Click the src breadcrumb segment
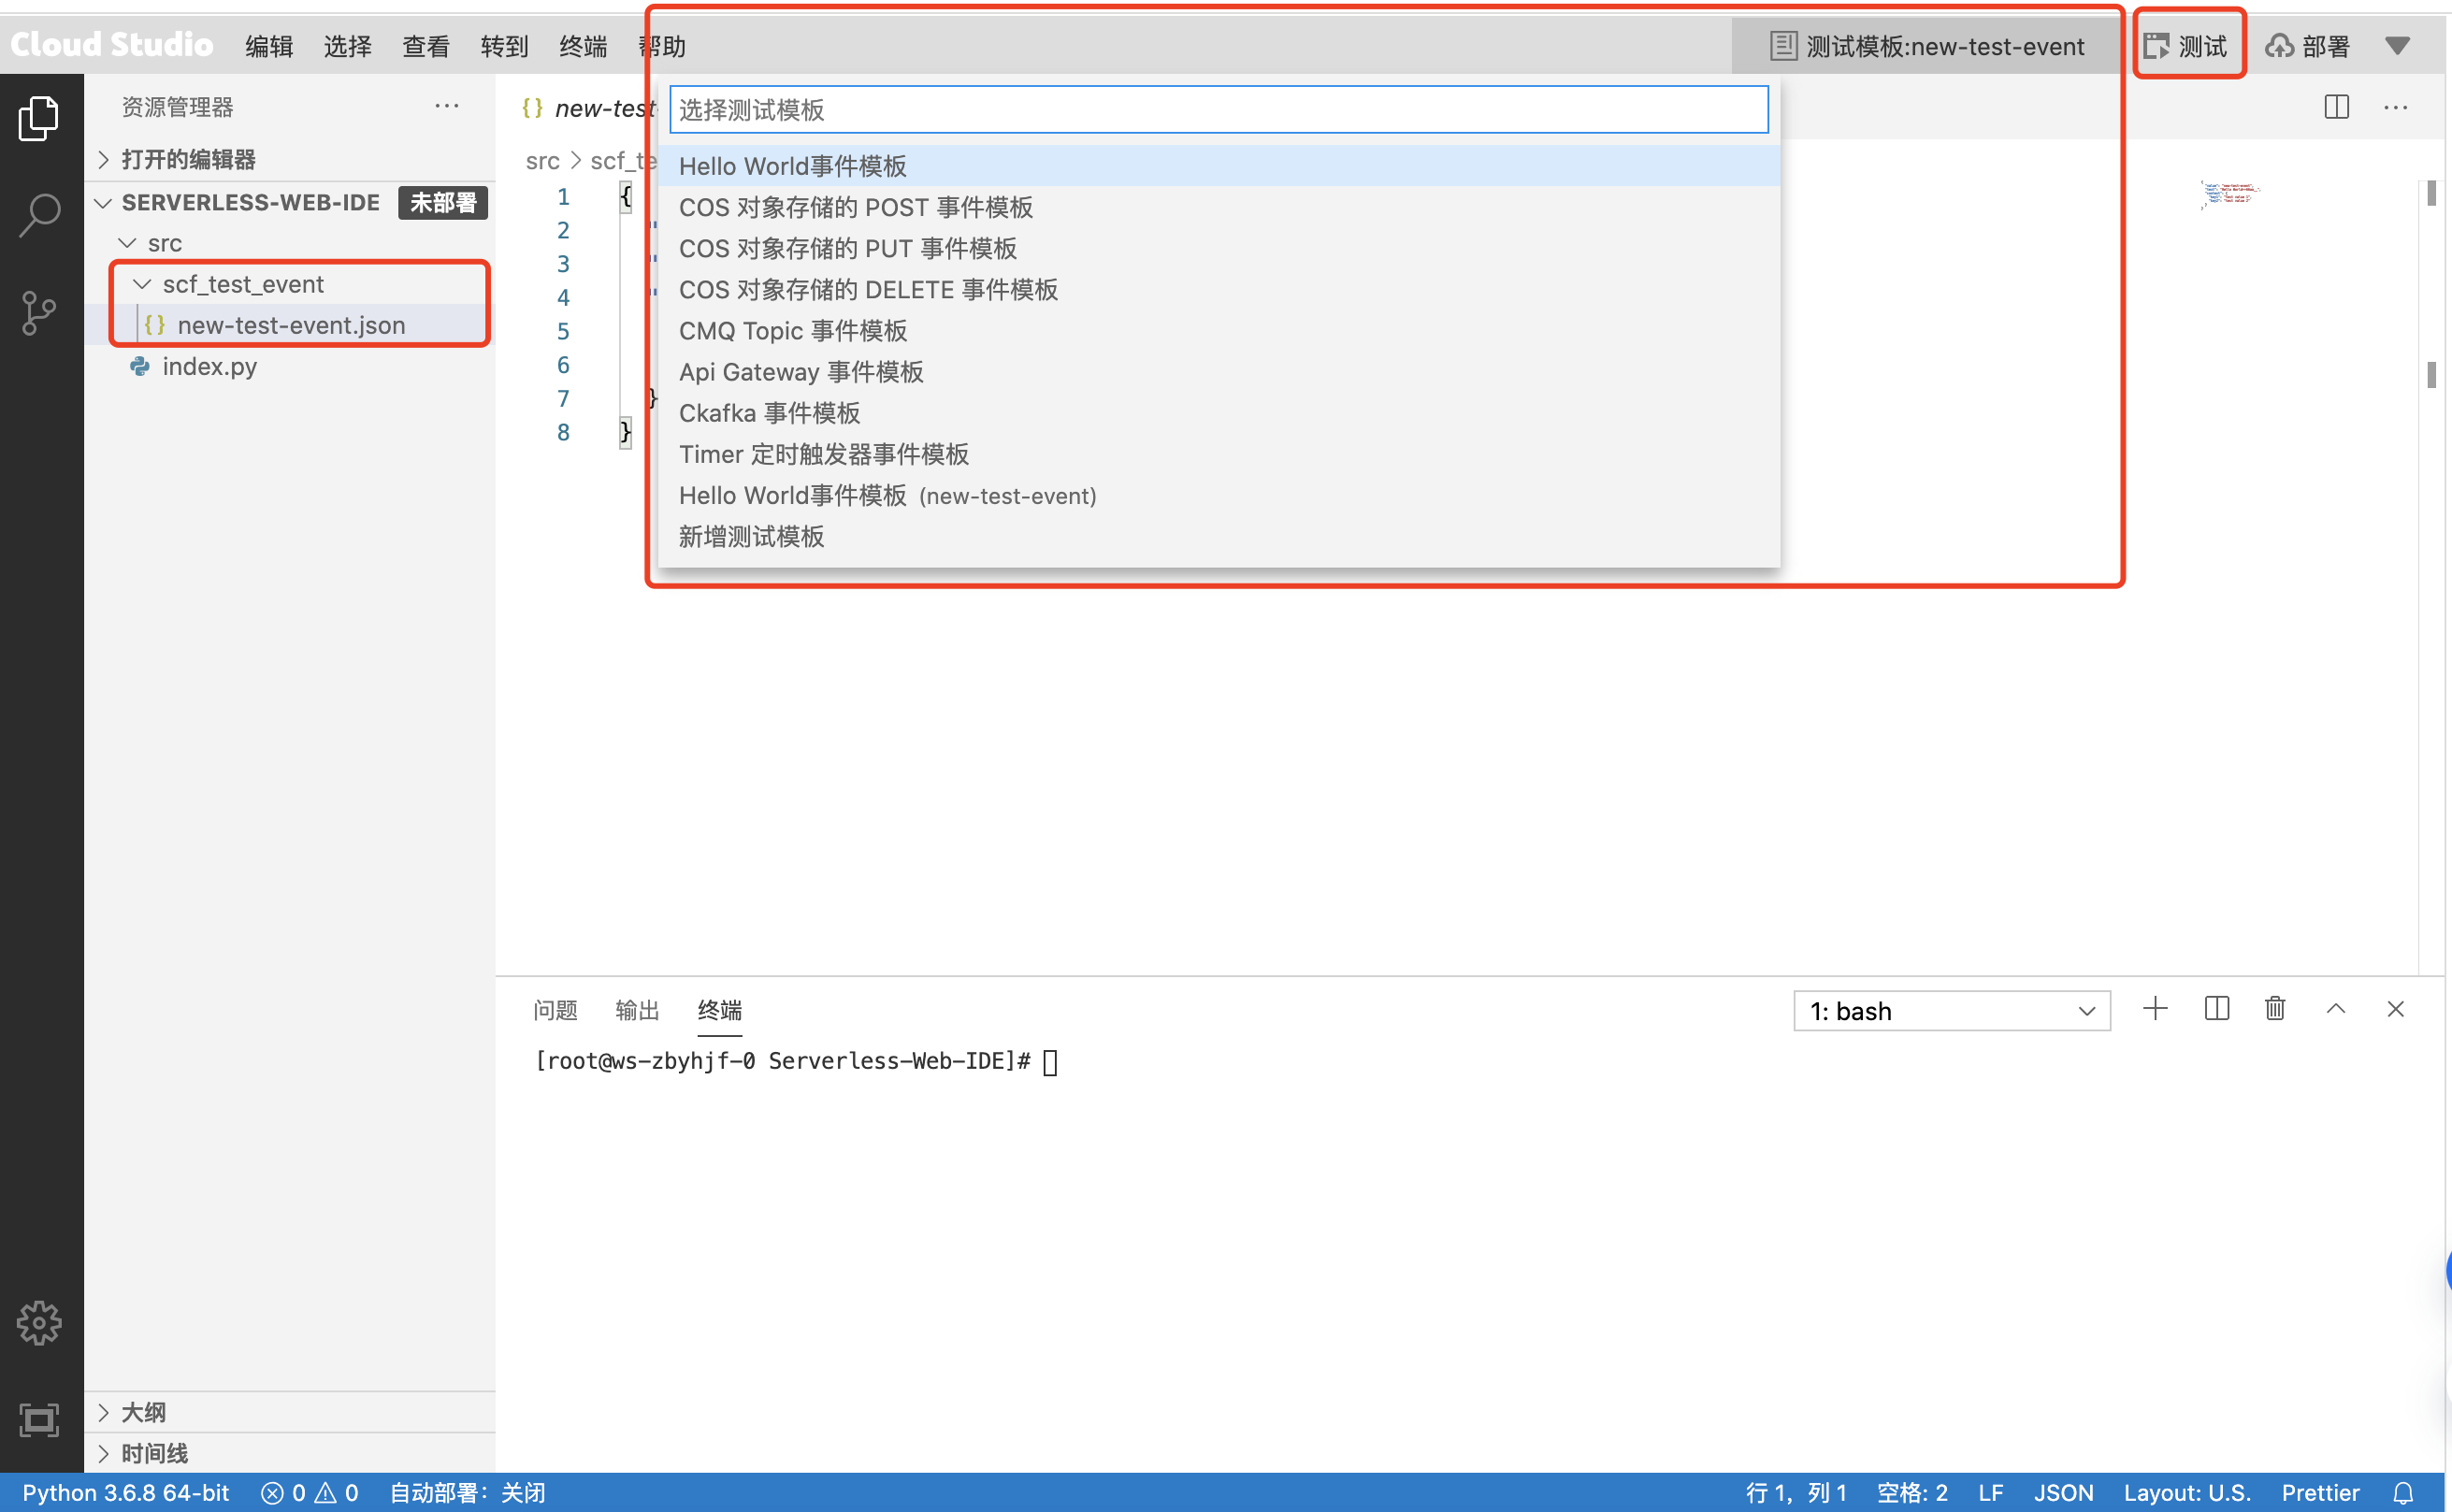The height and width of the screenshot is (1512, 2452). point(542,161)
